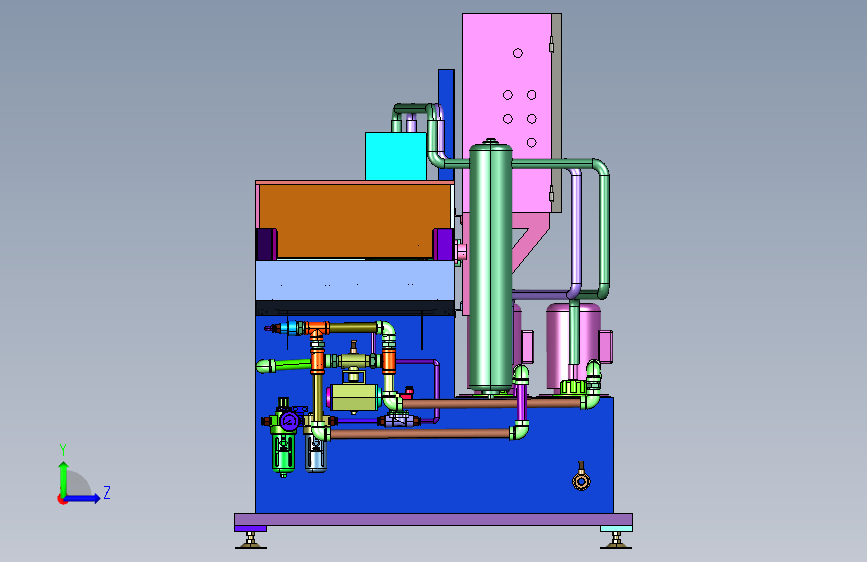Select the dark purple block at orange cover's left

(267, 244)
